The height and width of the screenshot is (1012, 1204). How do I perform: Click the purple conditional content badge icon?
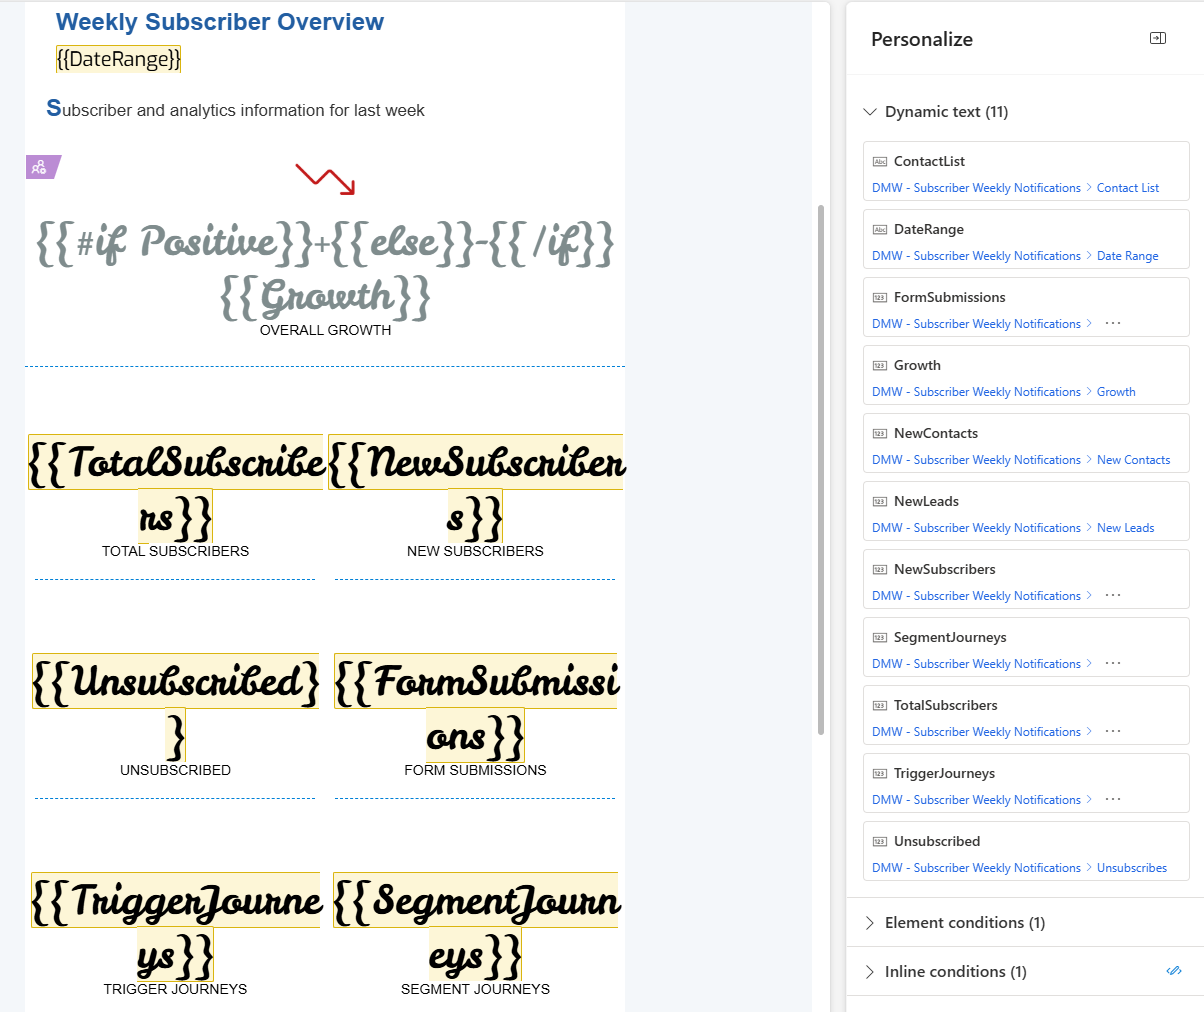[x=40, y=167]
